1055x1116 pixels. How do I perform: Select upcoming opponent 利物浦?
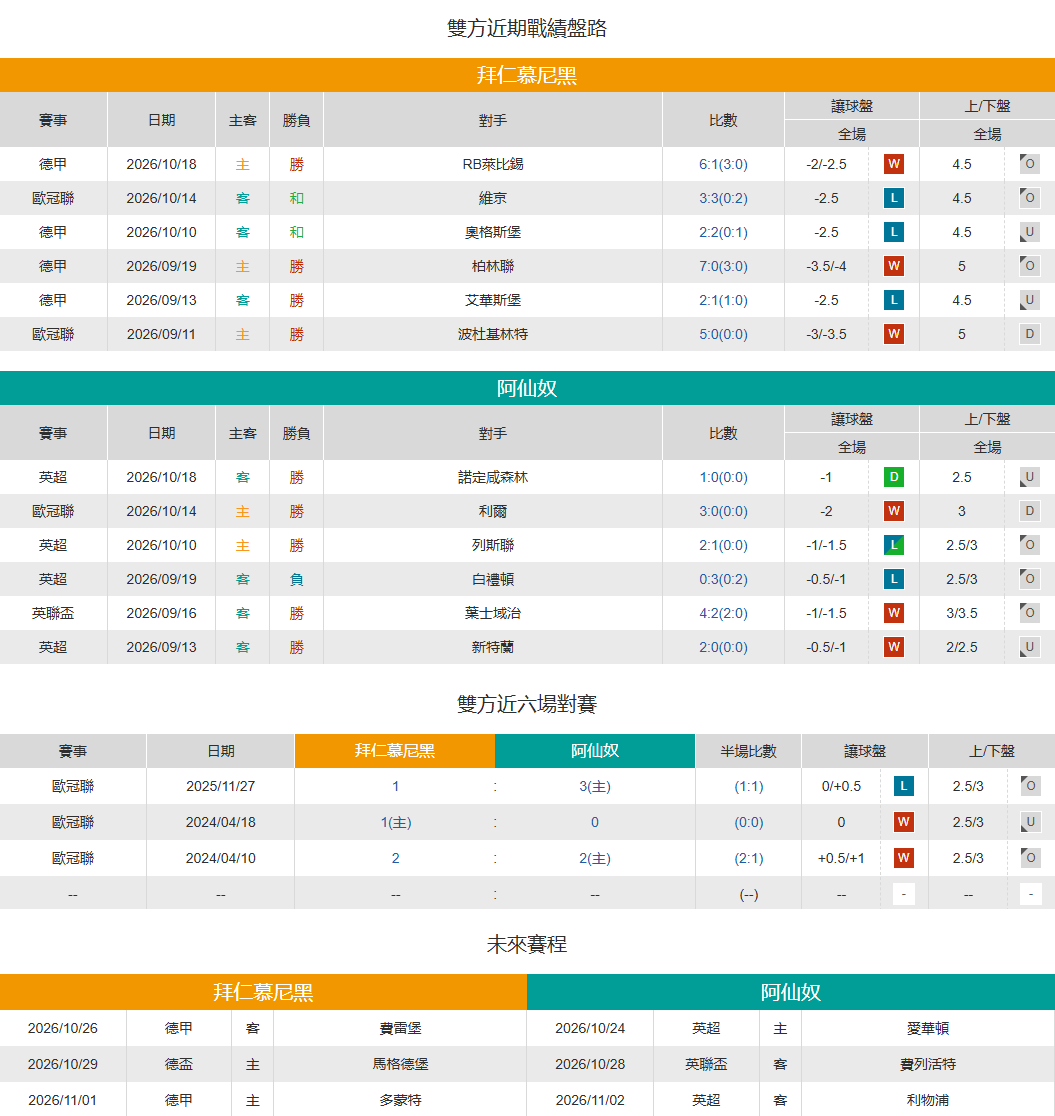(x=928, y=1100)
